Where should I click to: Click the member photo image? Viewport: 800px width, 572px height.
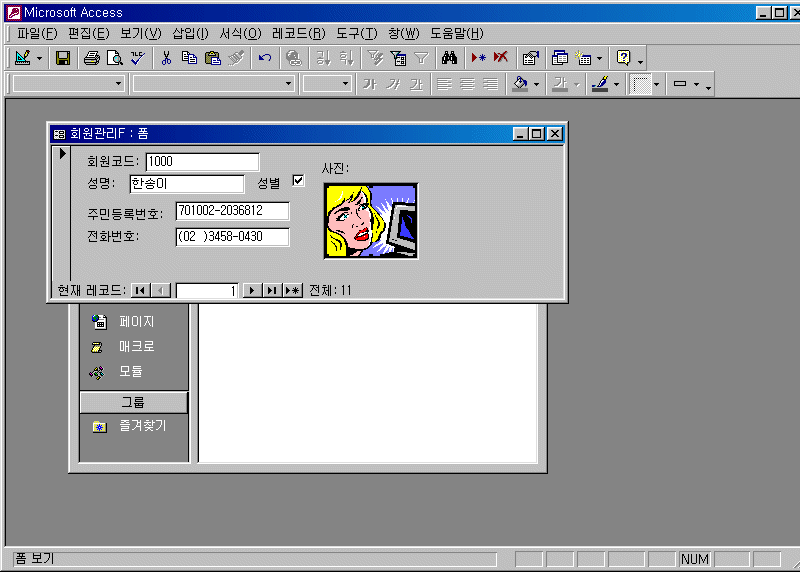coord(371,221)
